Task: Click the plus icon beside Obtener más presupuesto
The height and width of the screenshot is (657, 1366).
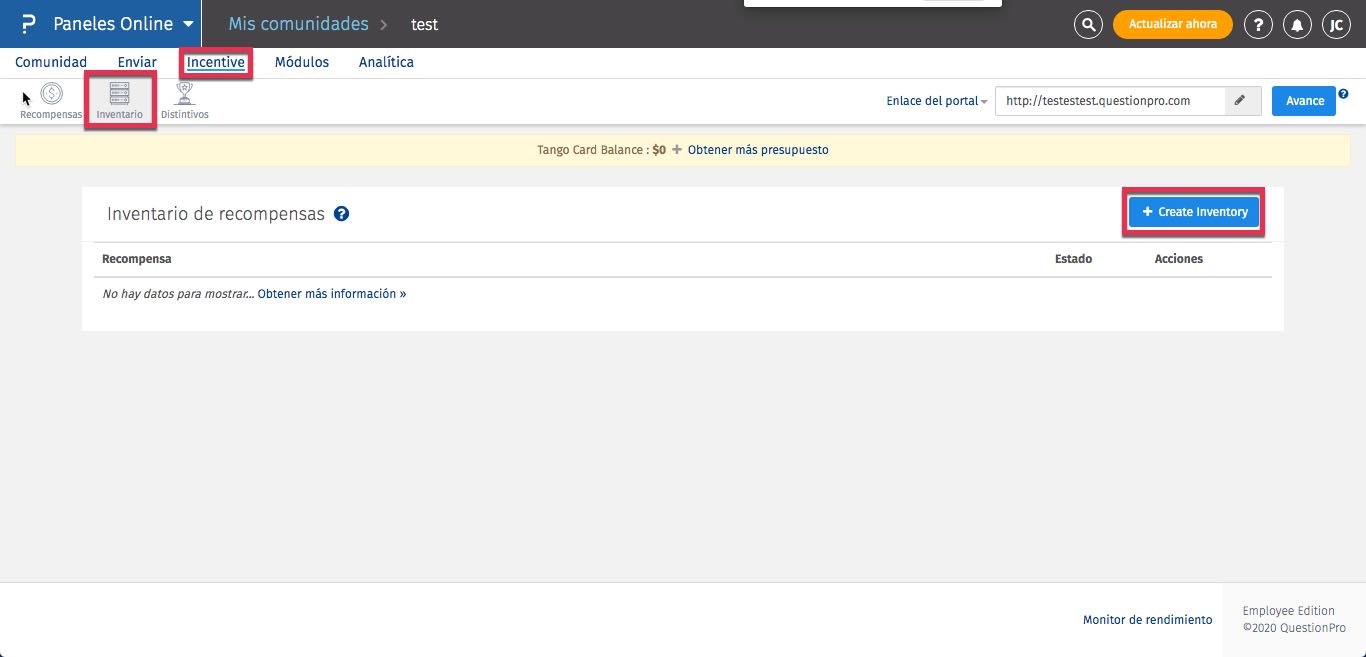Action: pyautogui.click(x=677, y=150)
